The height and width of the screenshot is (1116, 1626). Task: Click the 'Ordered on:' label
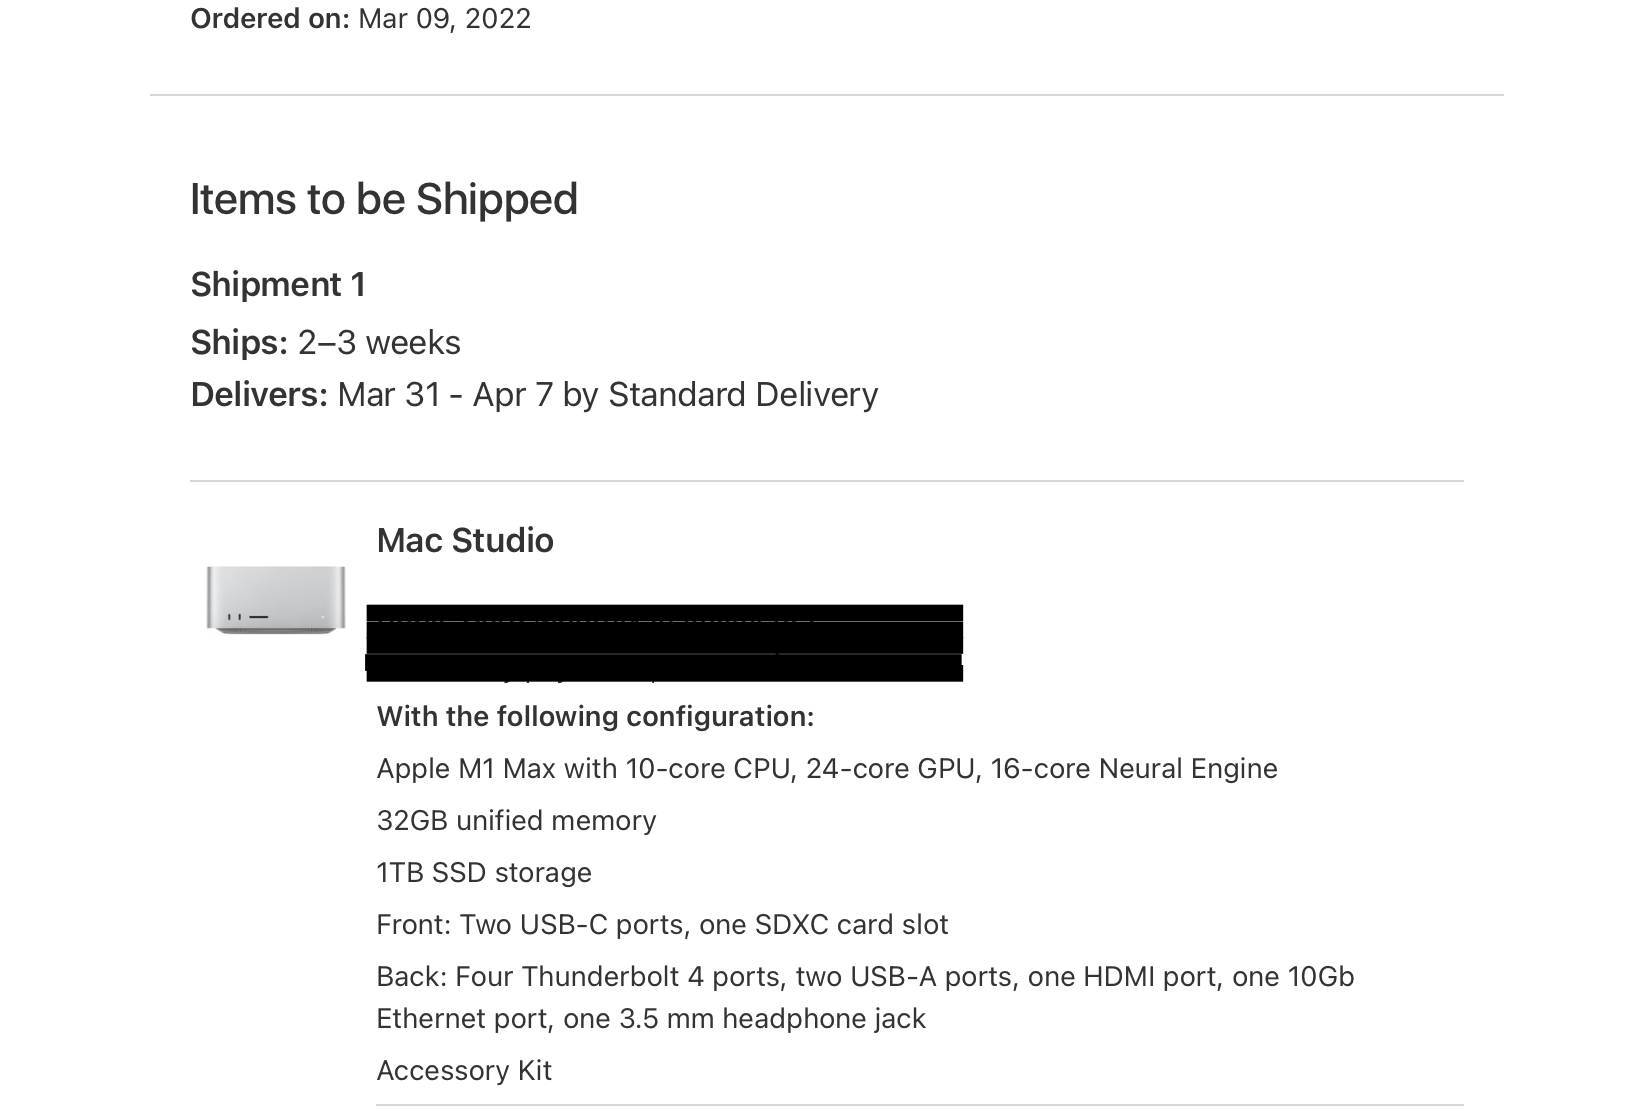[269, 19]
